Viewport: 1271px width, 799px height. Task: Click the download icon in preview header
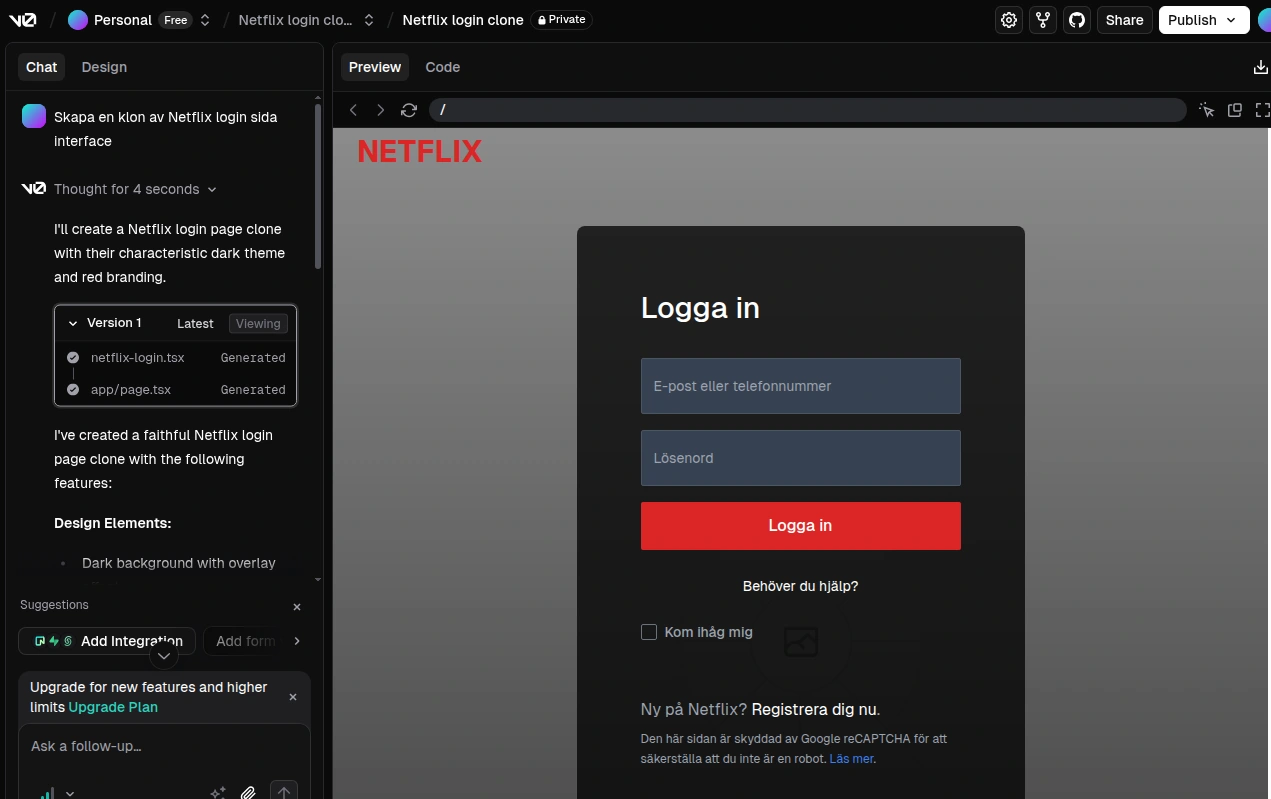(1260, 67)
